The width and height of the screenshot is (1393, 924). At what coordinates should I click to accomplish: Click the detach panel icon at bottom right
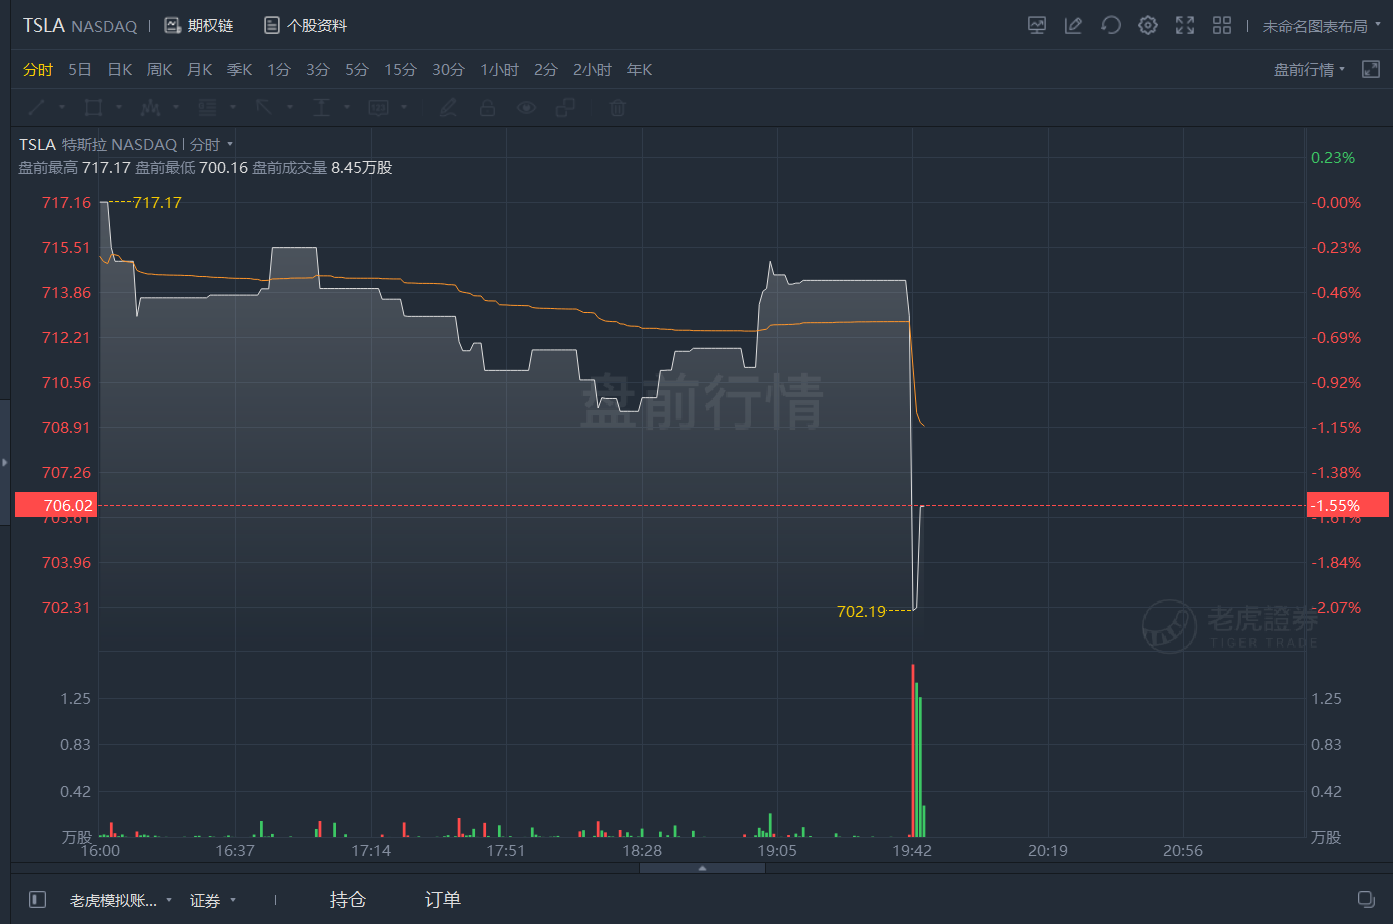pyautogui.click(x=1366, y=899)
